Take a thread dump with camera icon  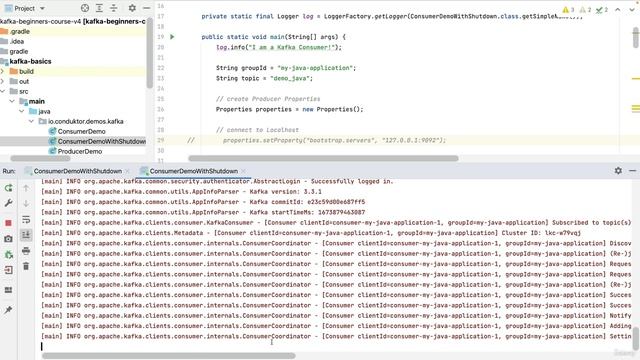[9, 239]
